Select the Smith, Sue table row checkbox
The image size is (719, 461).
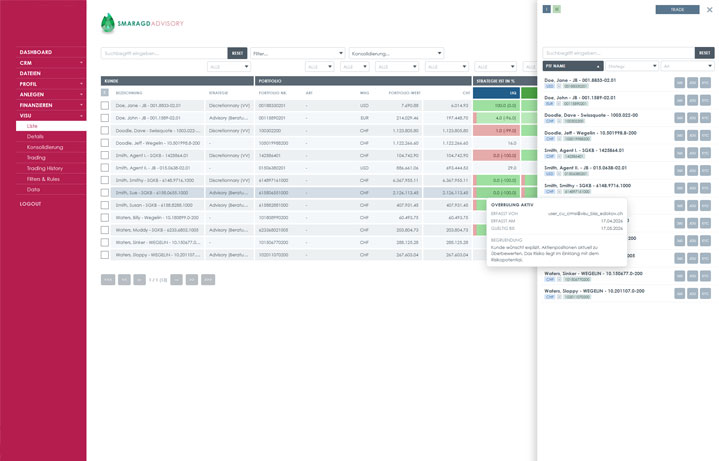pyautogui.click(x=105, y=192)
